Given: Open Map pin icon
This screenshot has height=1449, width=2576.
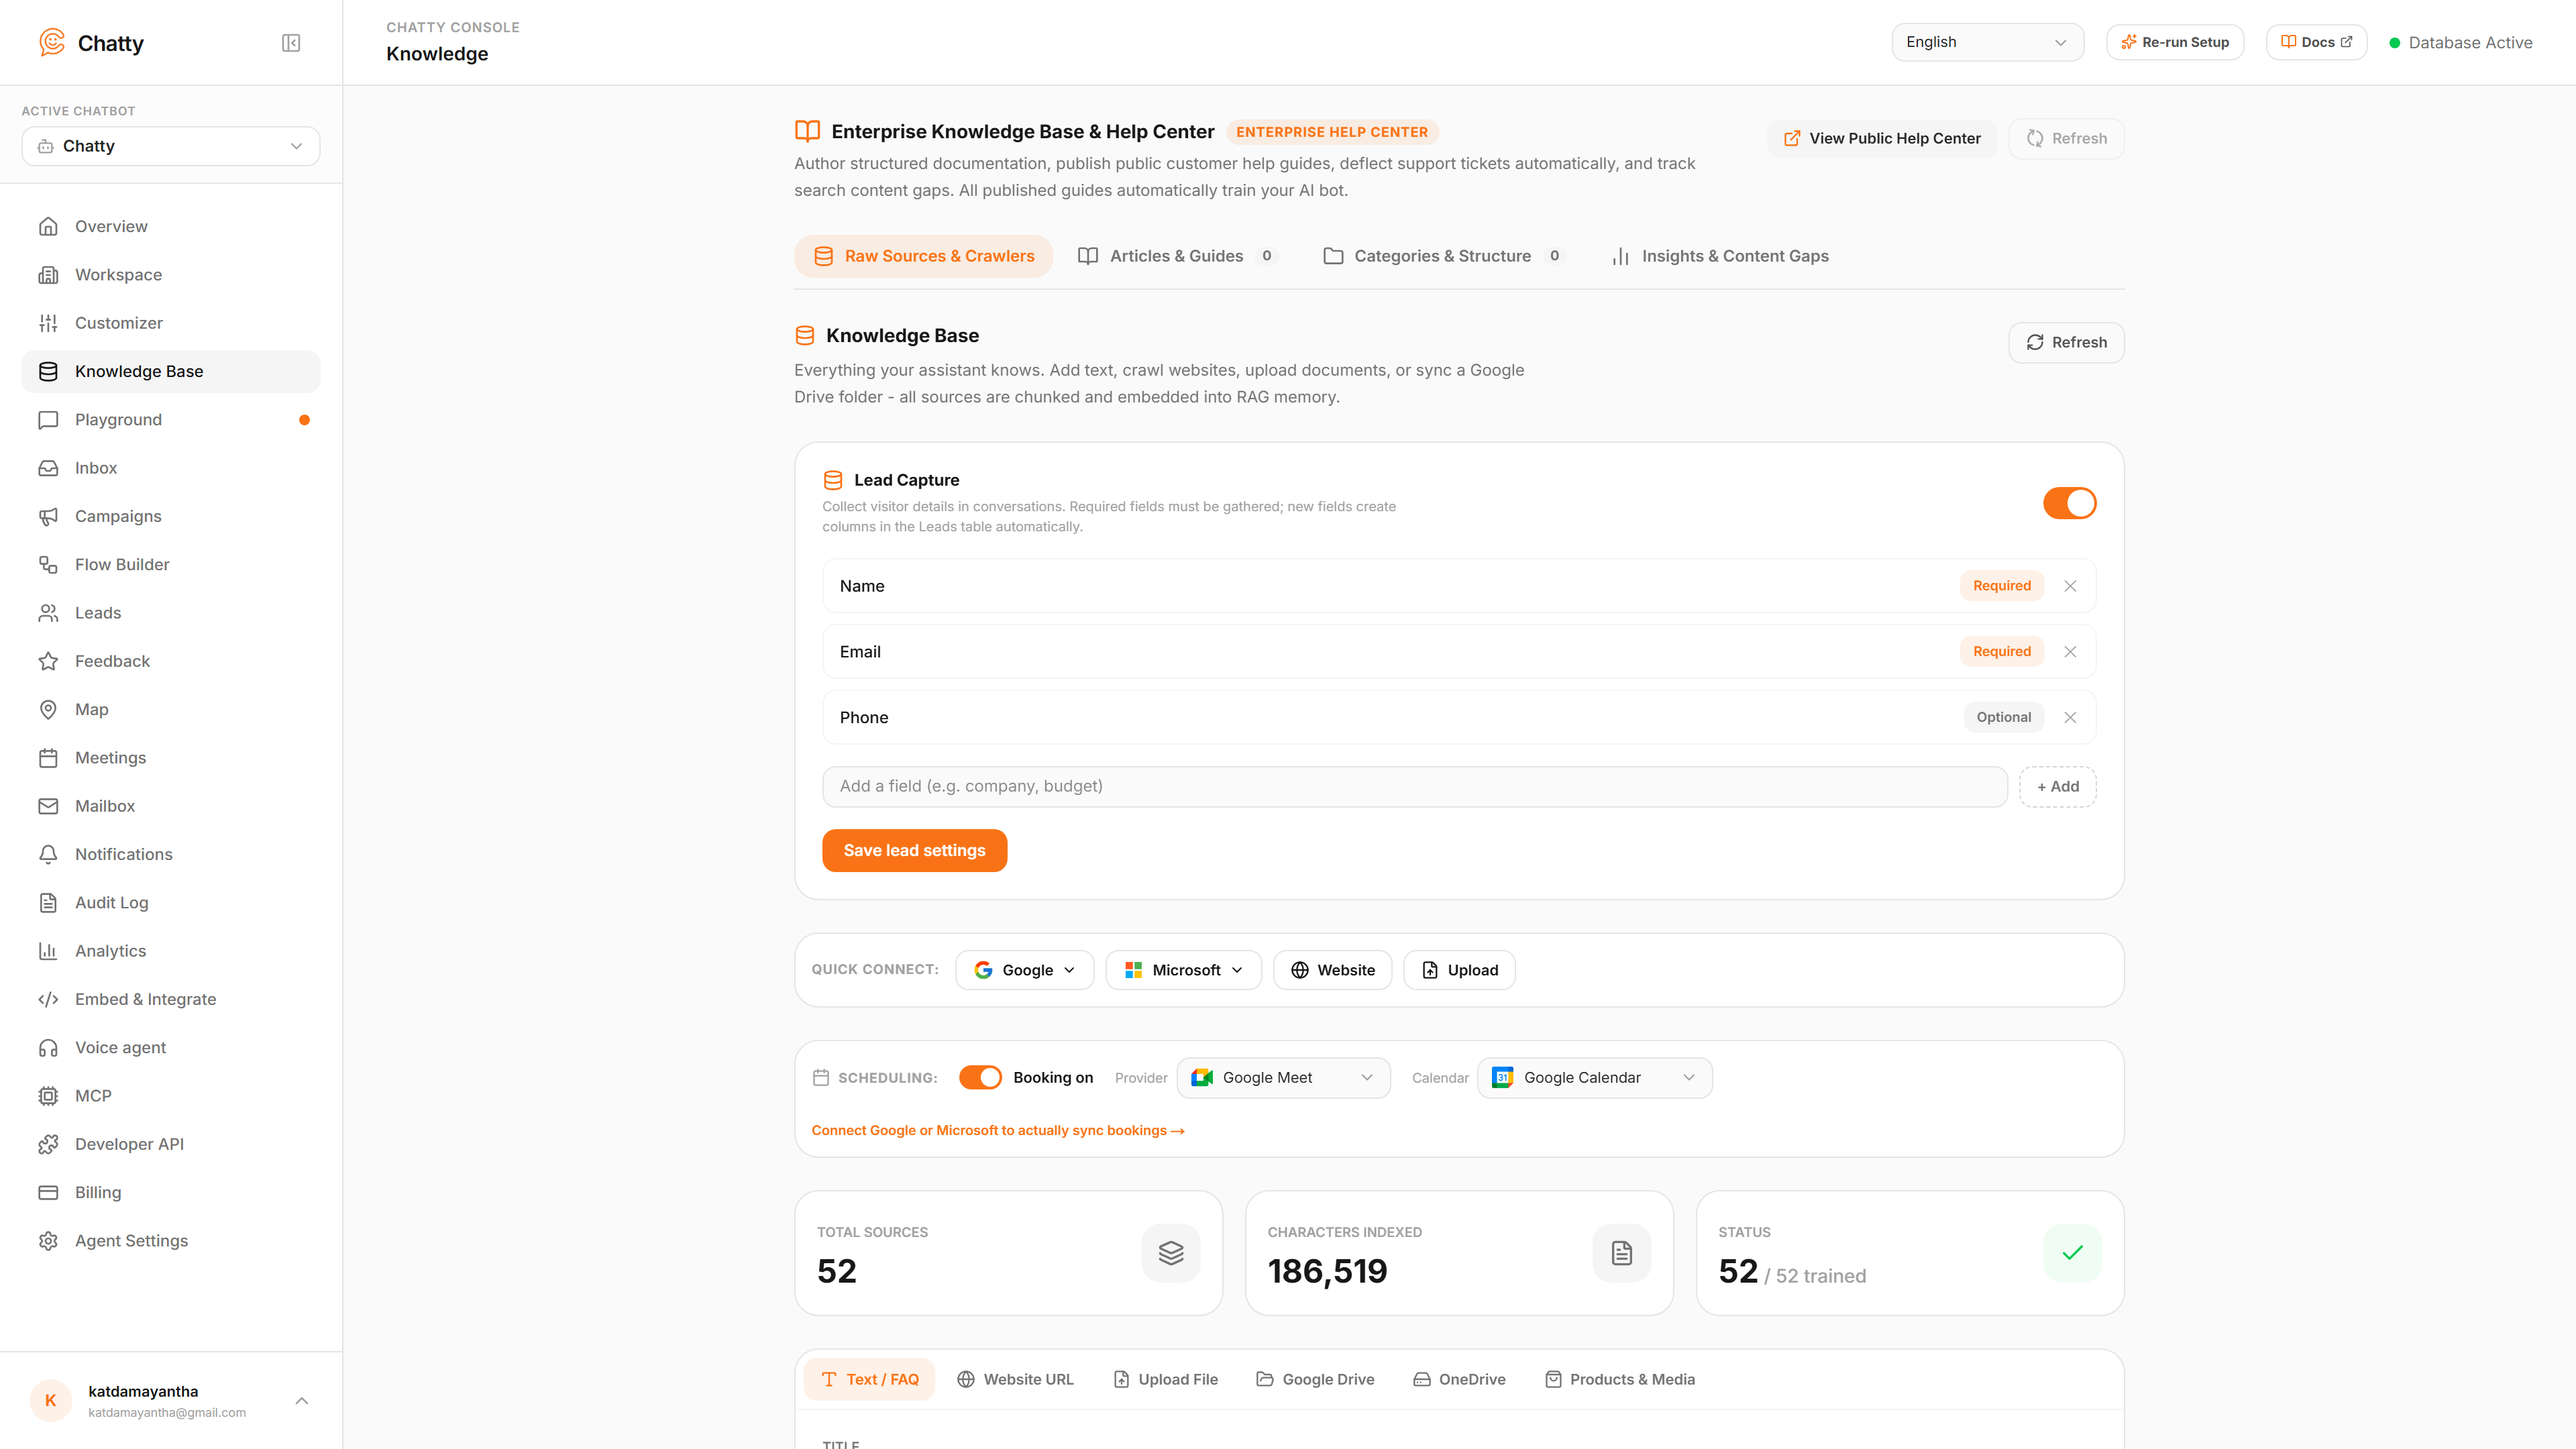Looking at the screenshot, I should (48, 710).
